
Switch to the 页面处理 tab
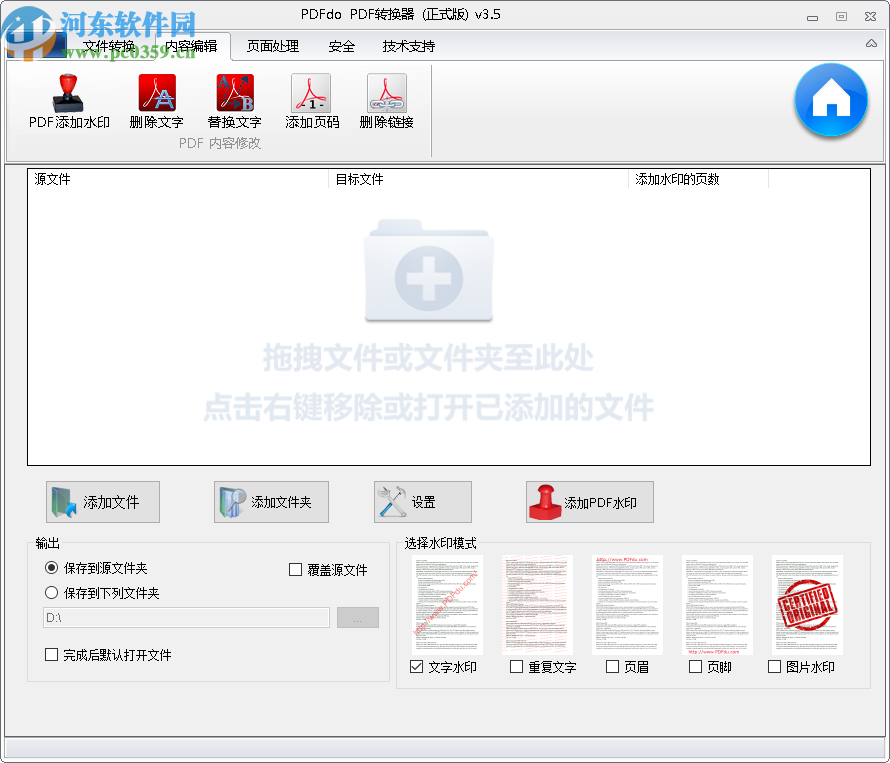coord(273,46)
